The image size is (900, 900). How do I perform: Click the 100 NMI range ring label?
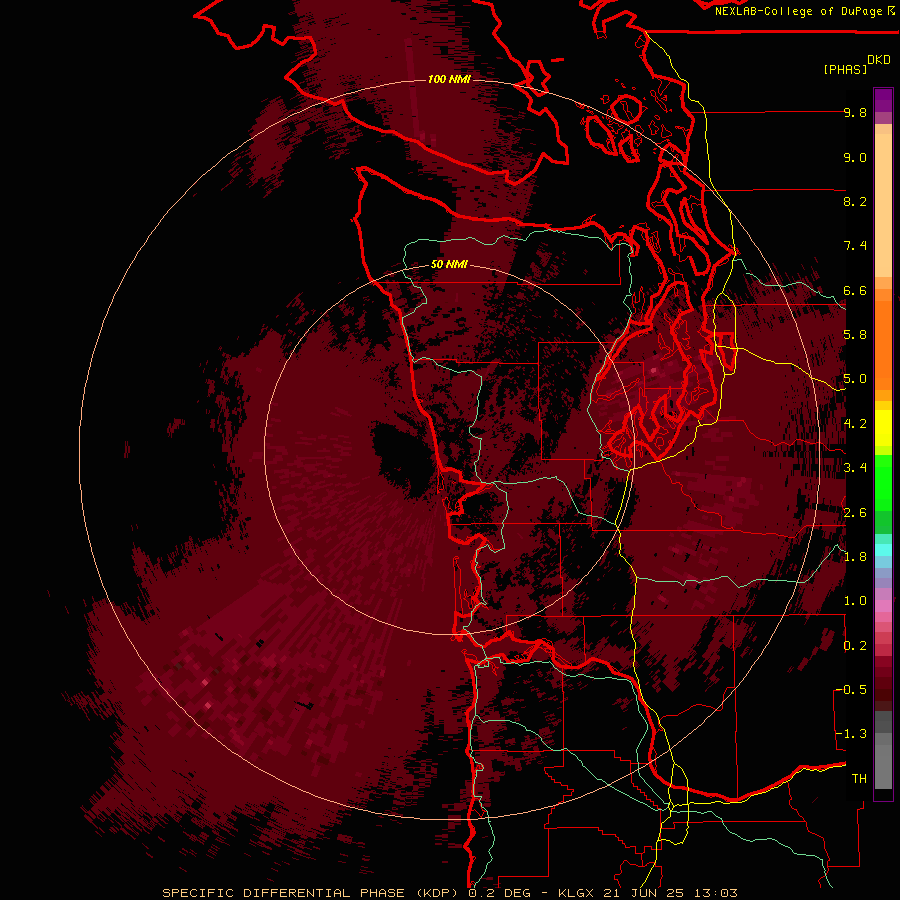(x=449, y=79)
